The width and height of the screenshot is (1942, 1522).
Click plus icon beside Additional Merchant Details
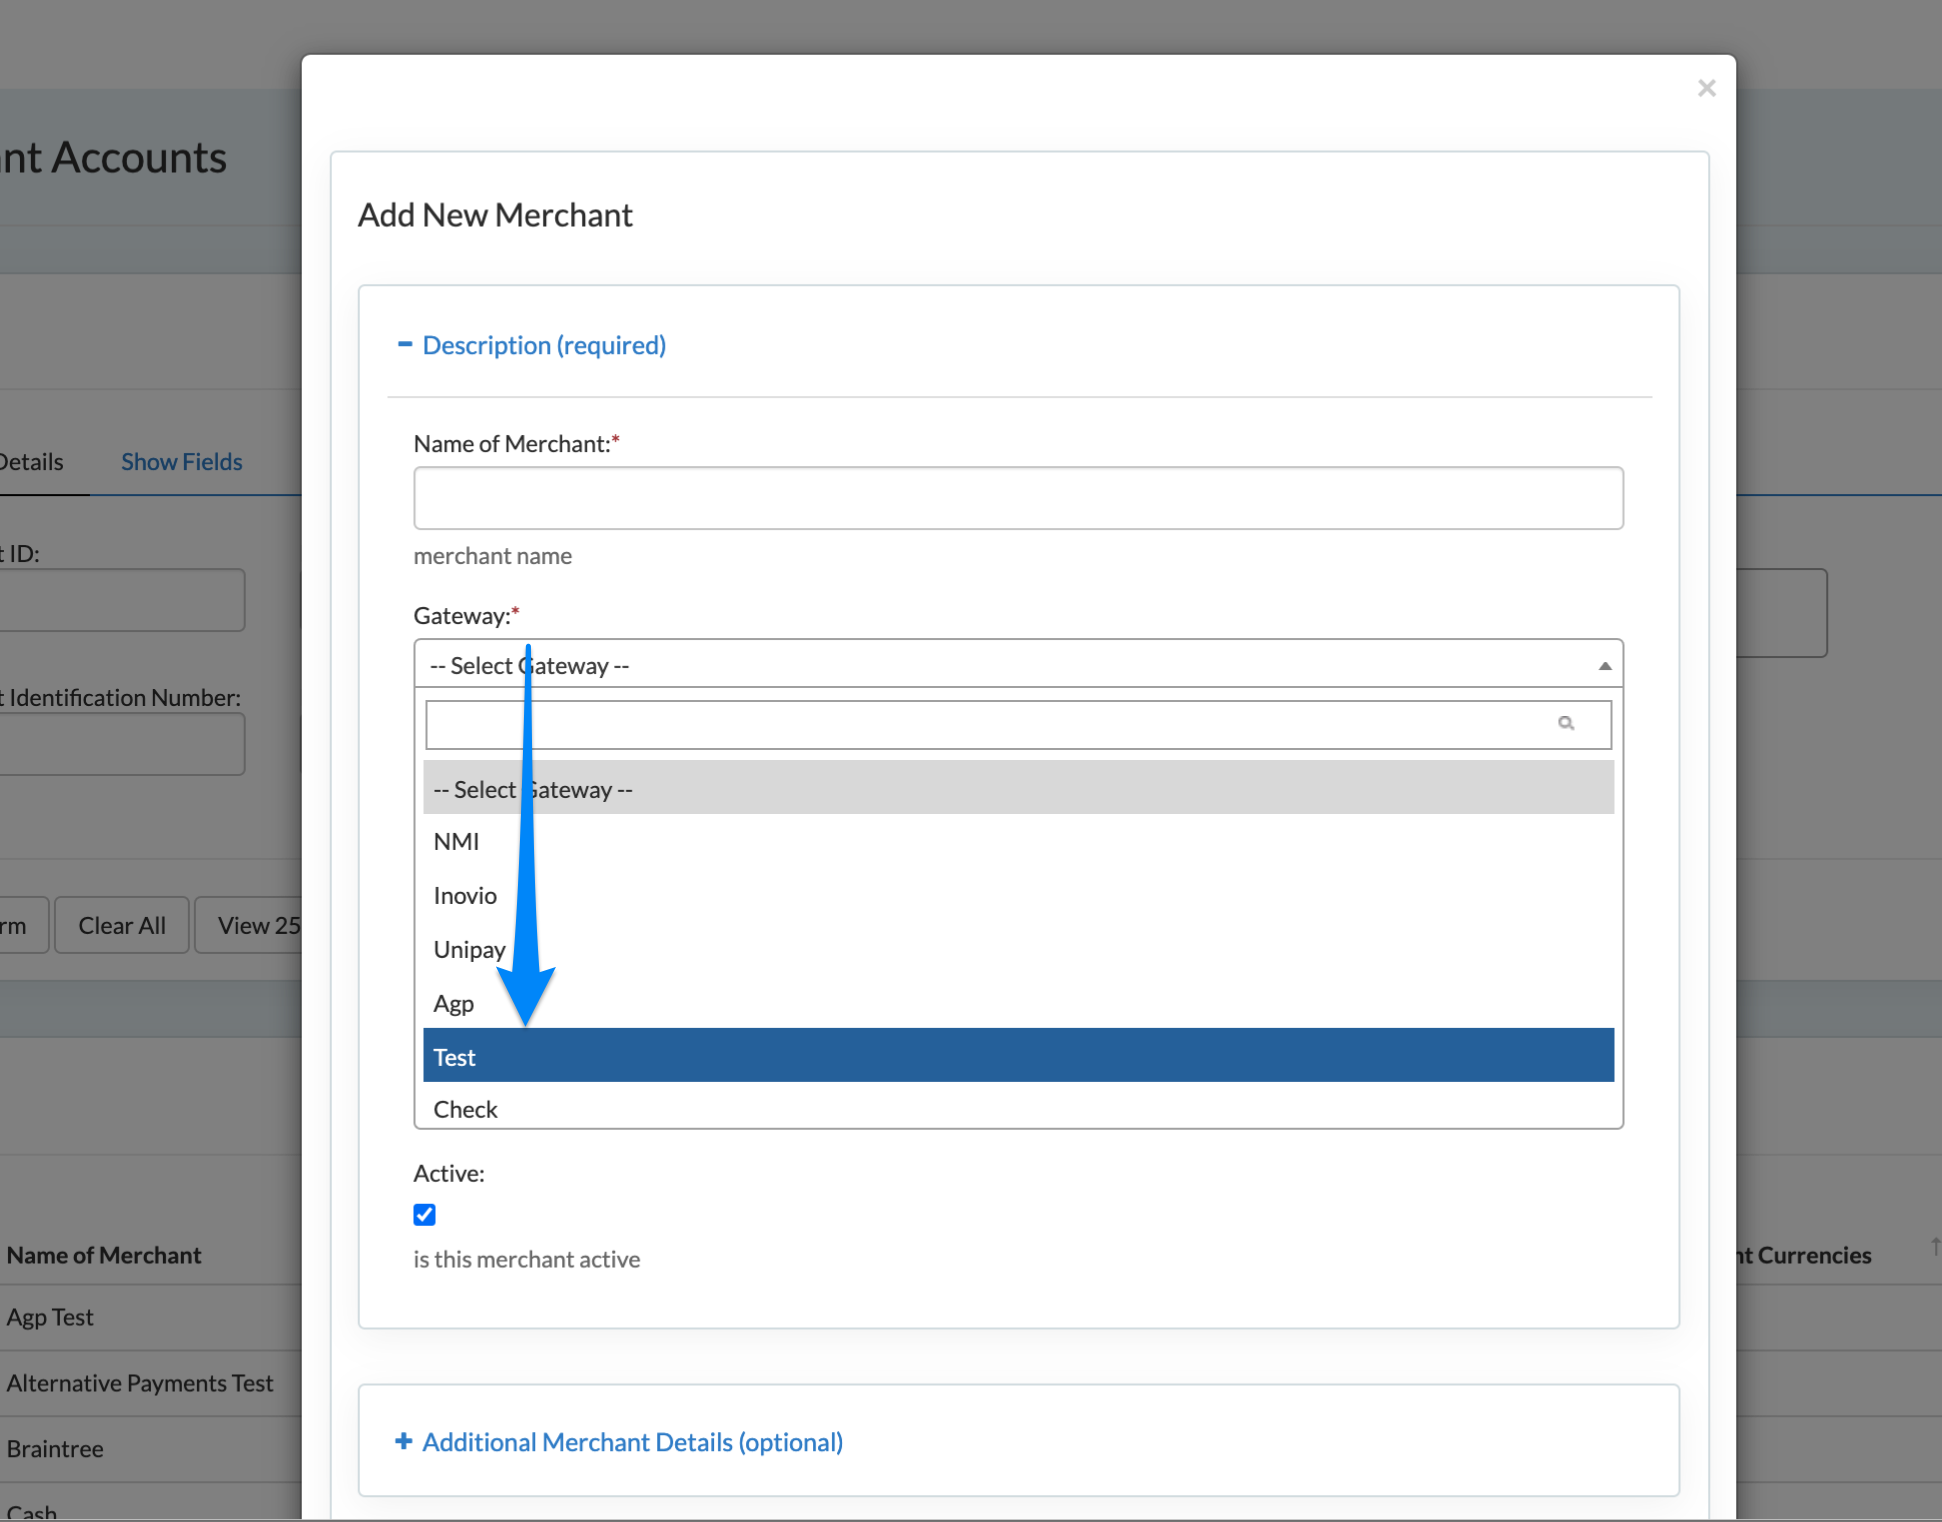pyautogui.click(x=403, y=1441)
